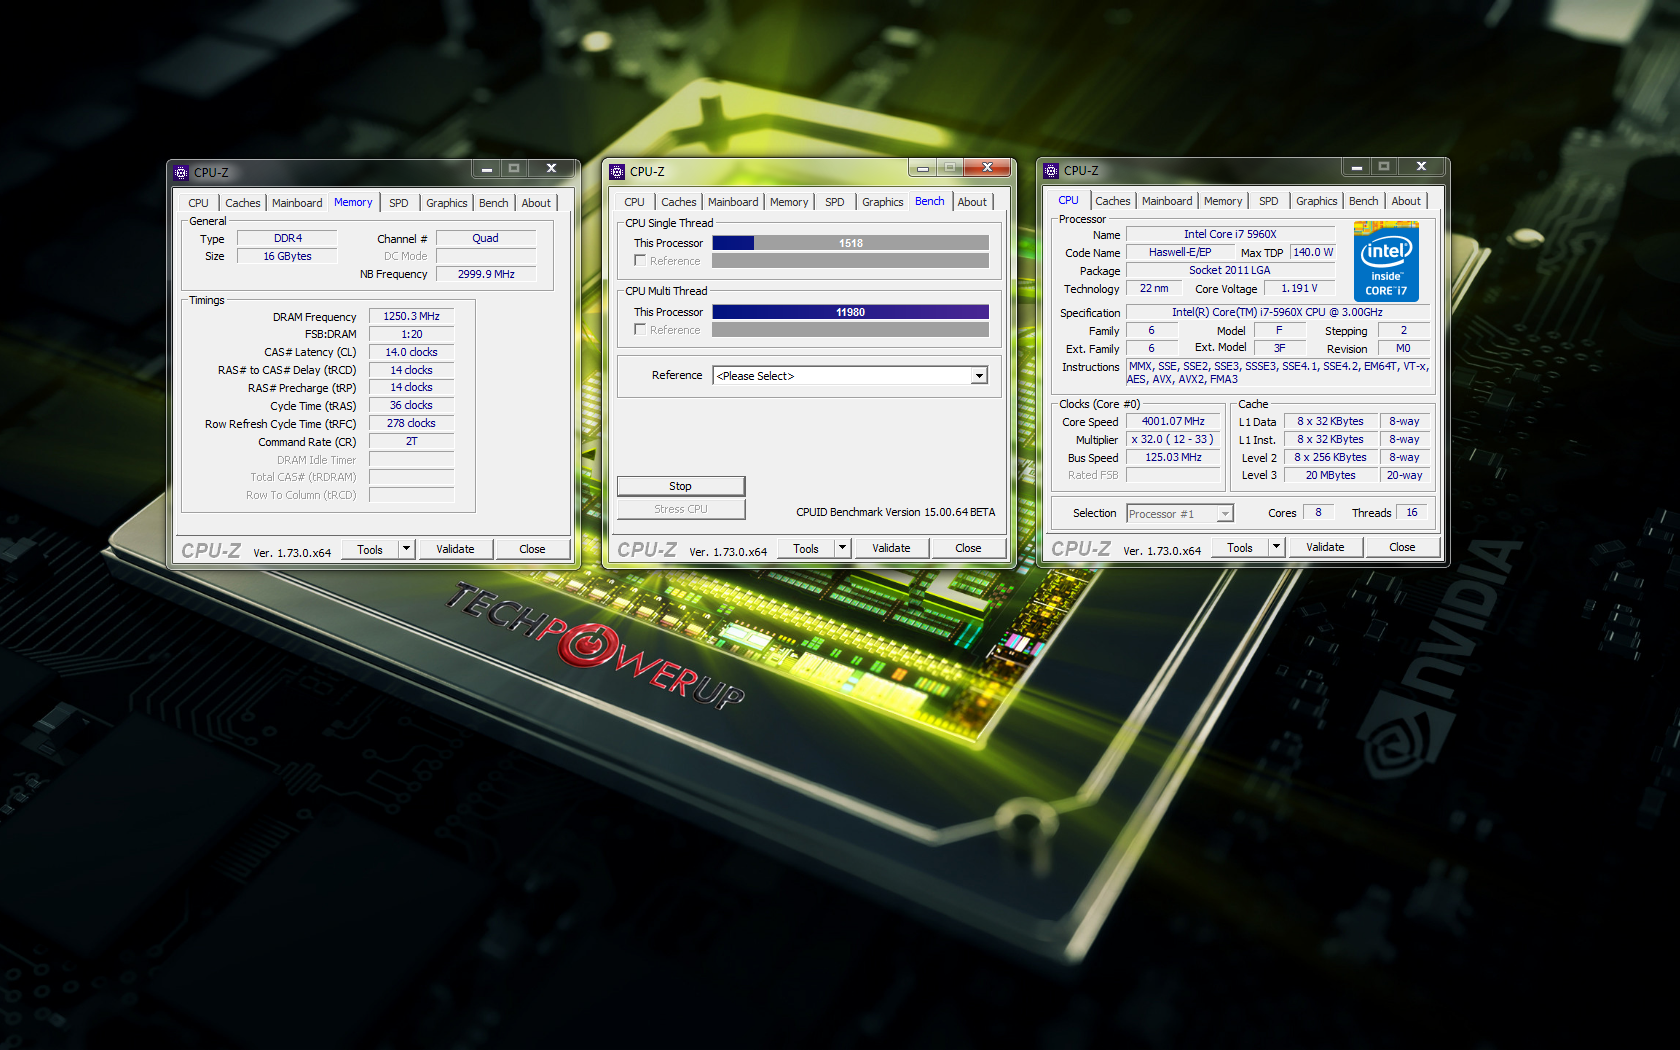
Task: Click Core Voltage value 1.191 V
Action: pyautogui.click(x=1300, y=288)
